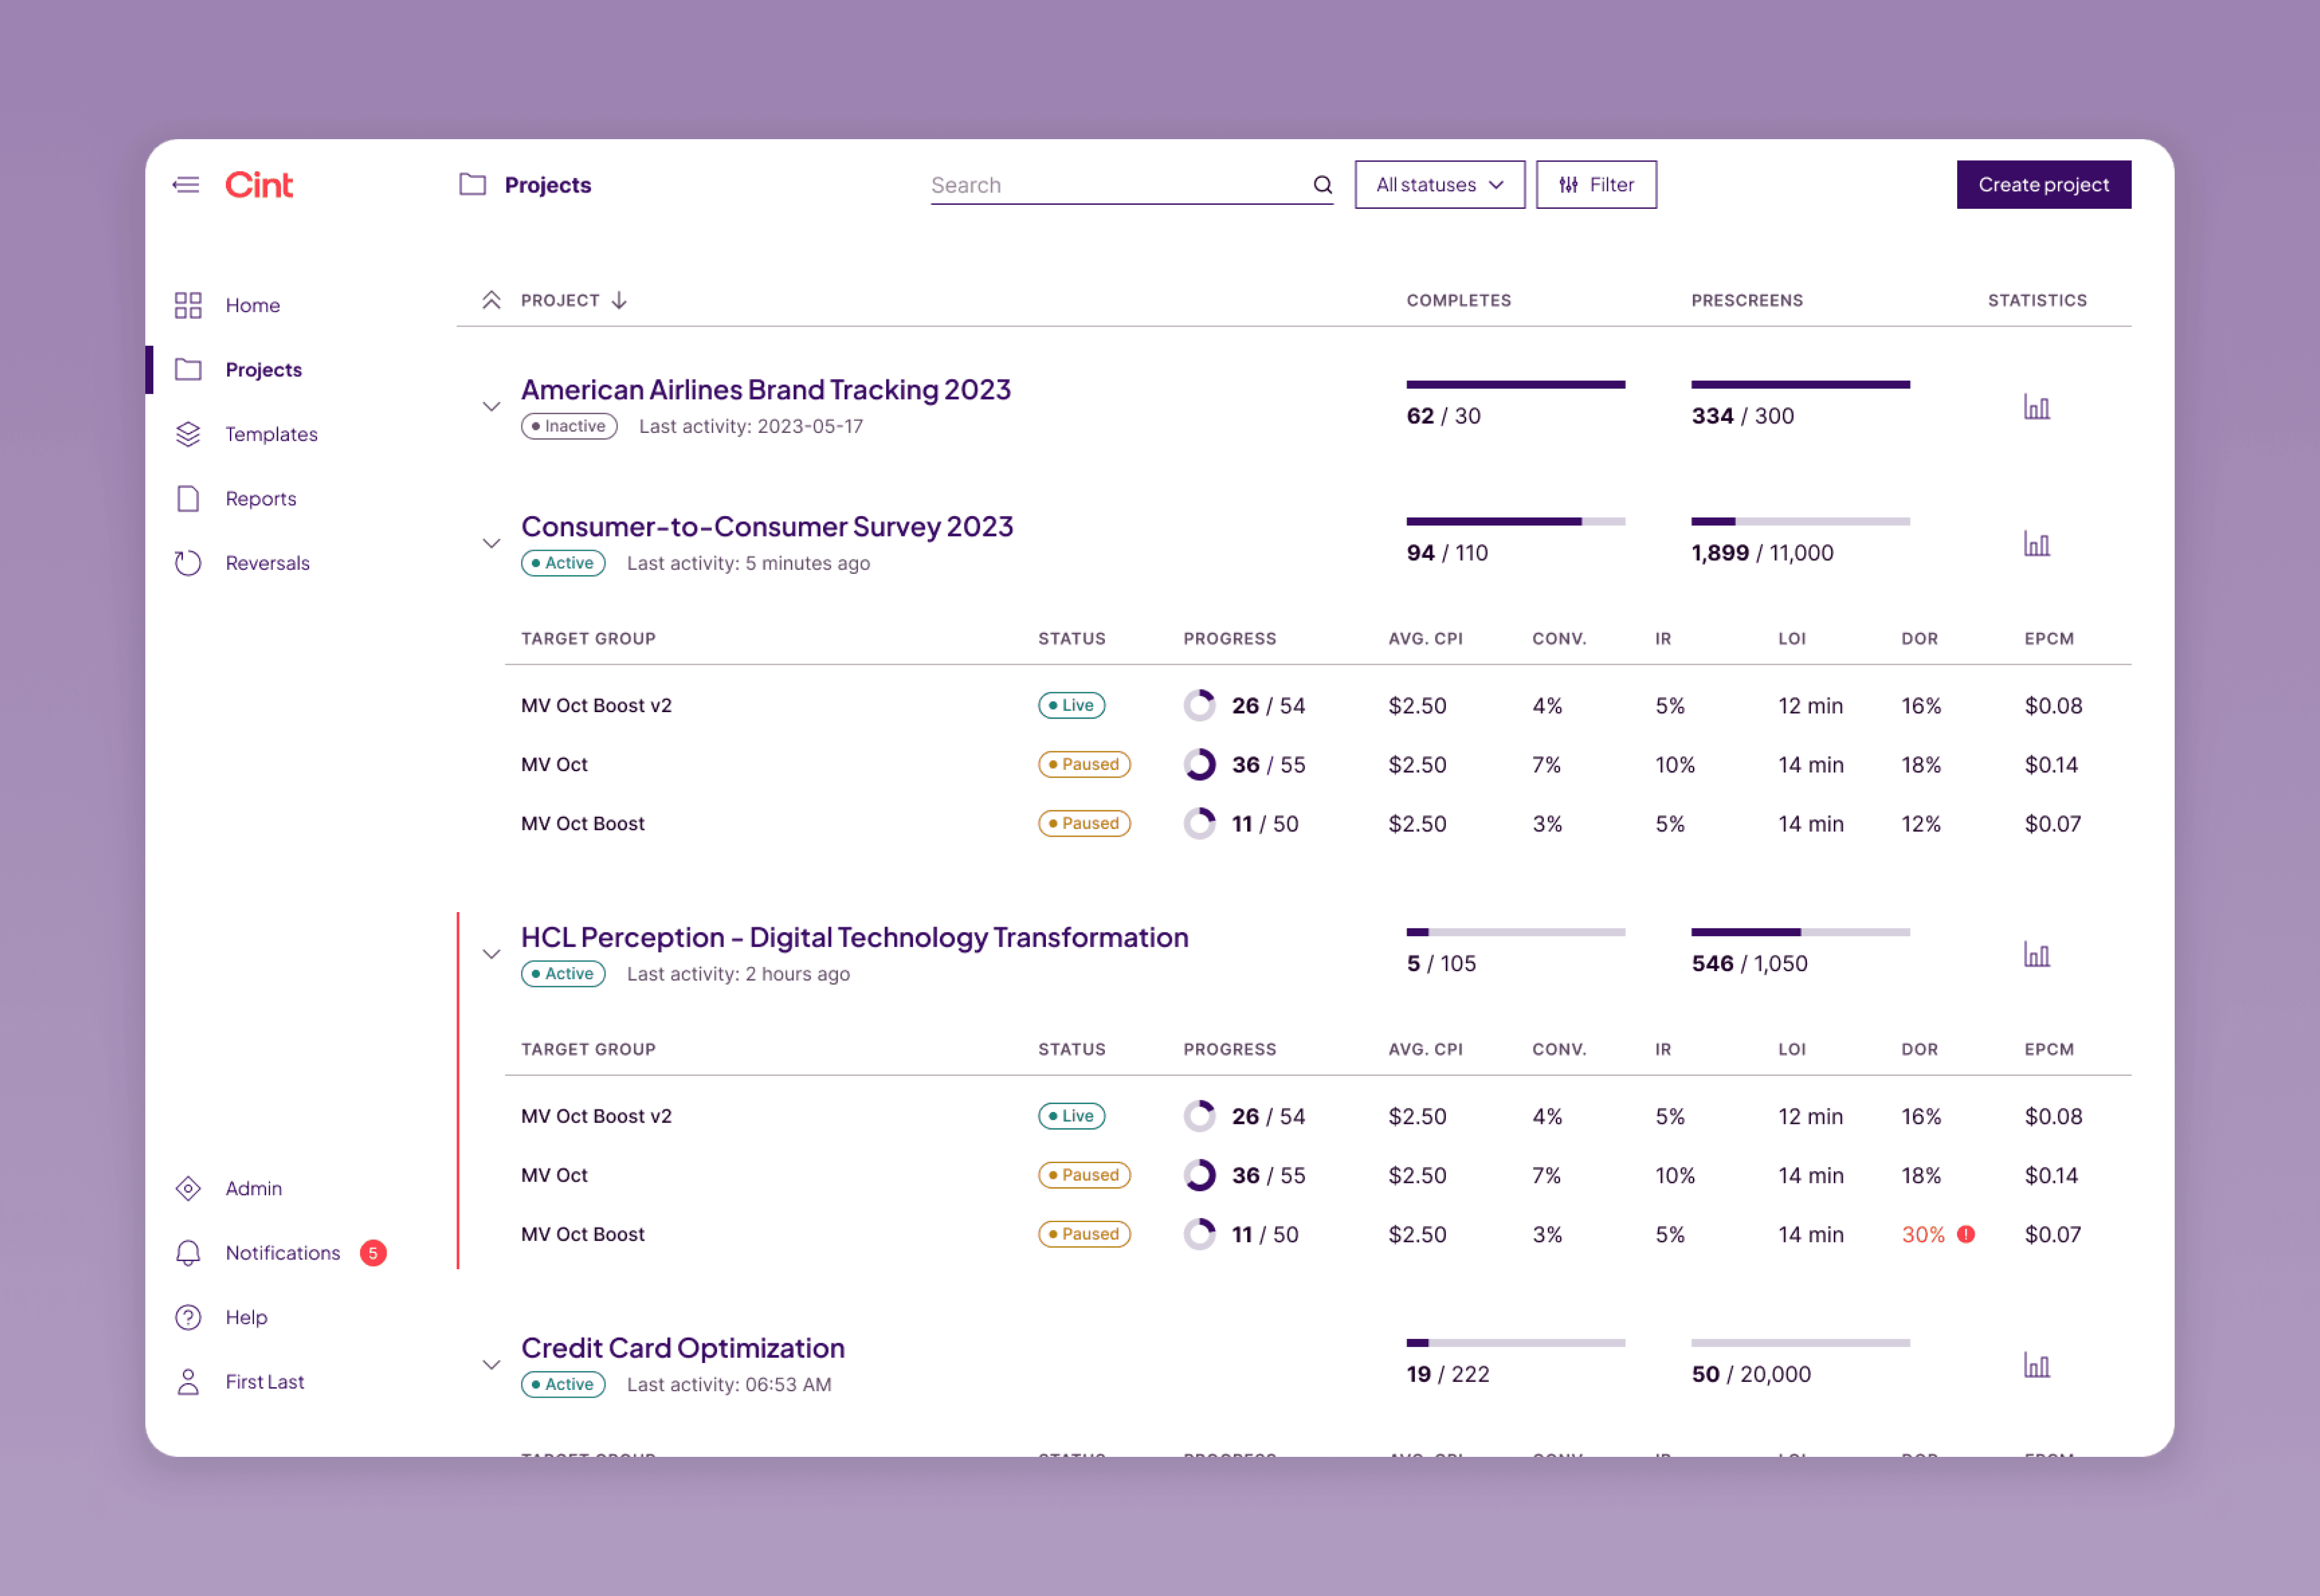
Task: Click the red 30% DOR value
Action: [1923, 1235]
